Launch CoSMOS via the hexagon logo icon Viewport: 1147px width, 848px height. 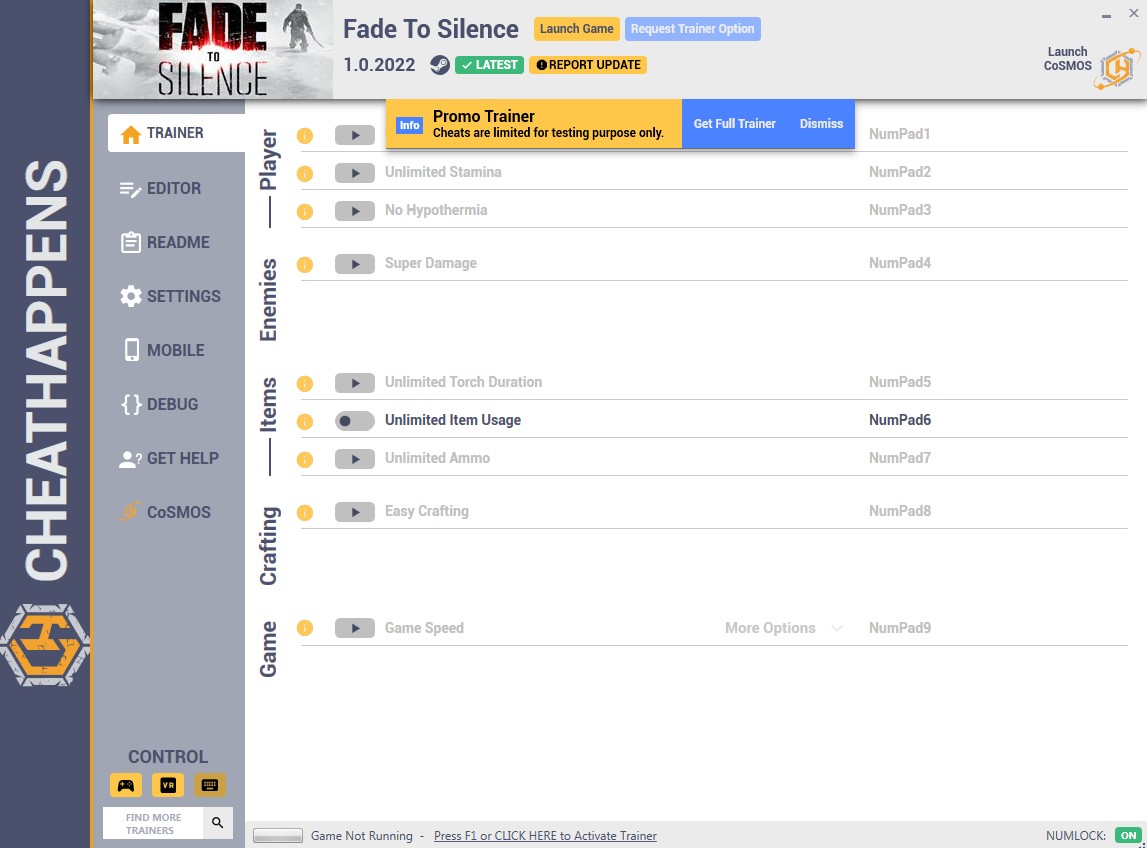click(1118, 68)
